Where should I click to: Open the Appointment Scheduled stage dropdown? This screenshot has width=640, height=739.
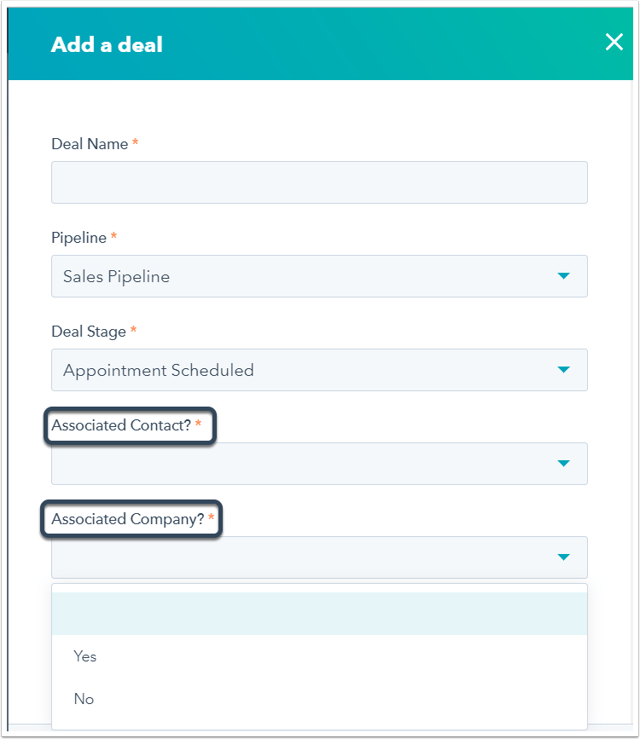(x=300, y=370)
